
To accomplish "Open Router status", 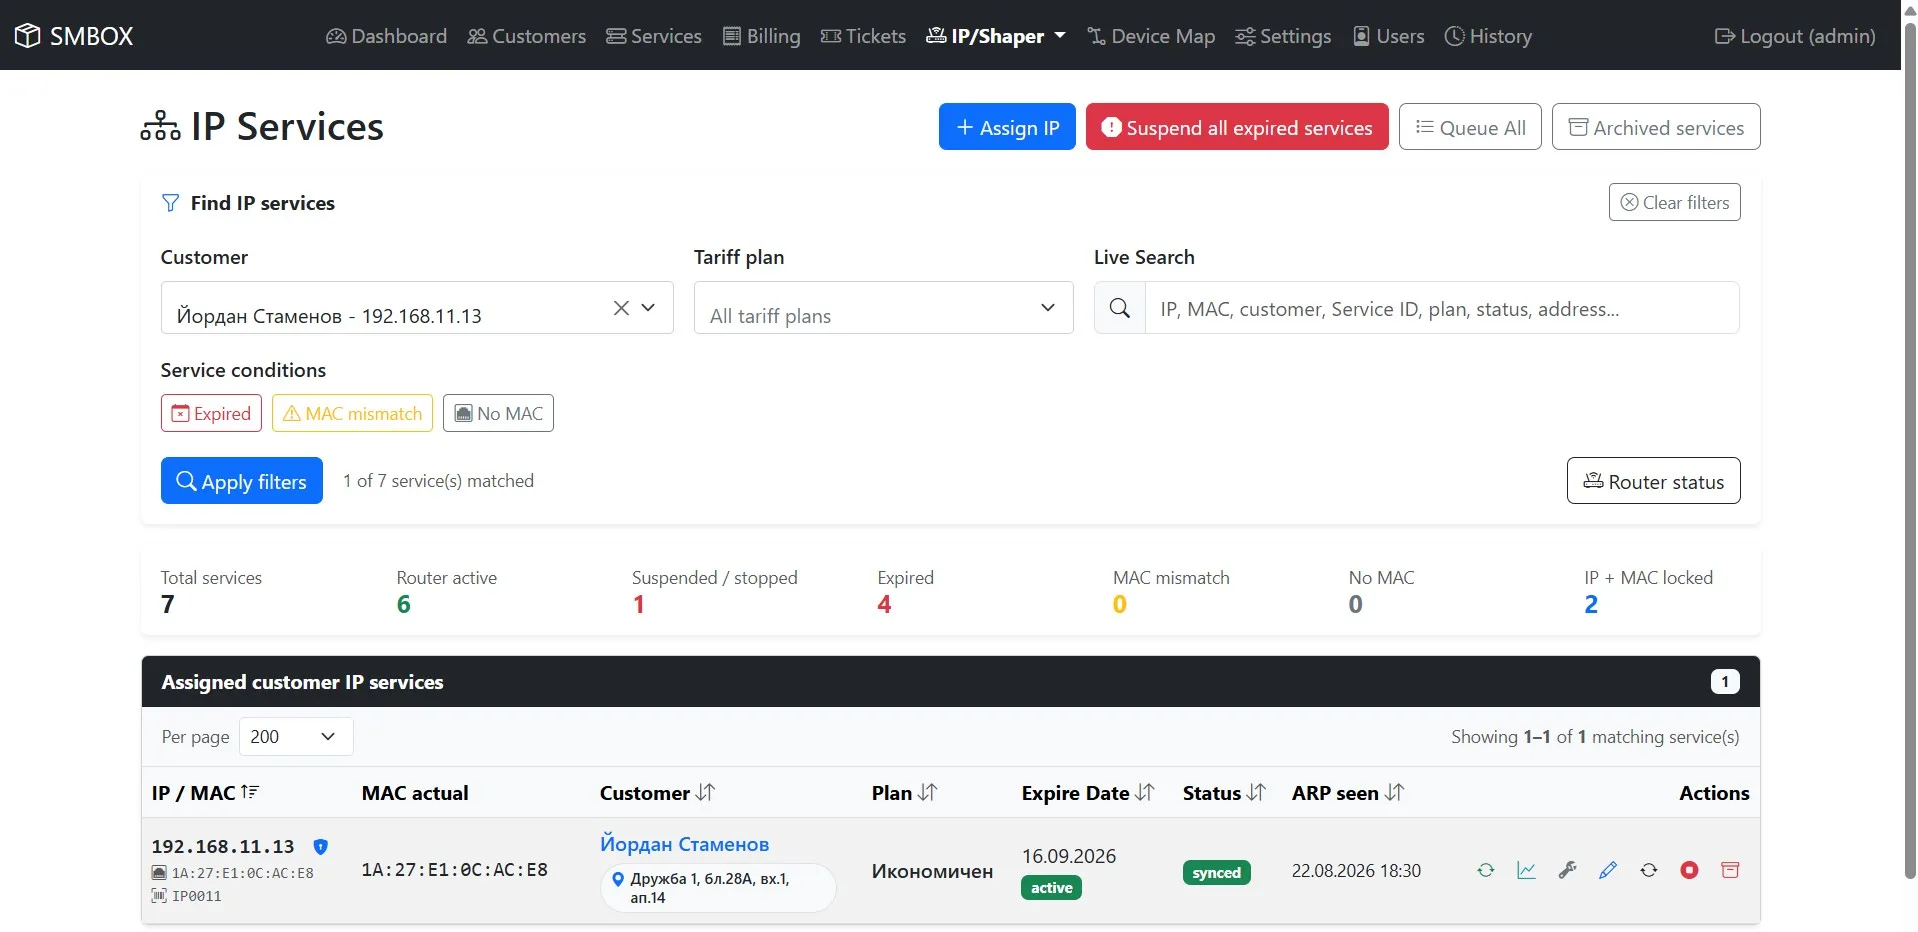I will (x=1654, y=481).
